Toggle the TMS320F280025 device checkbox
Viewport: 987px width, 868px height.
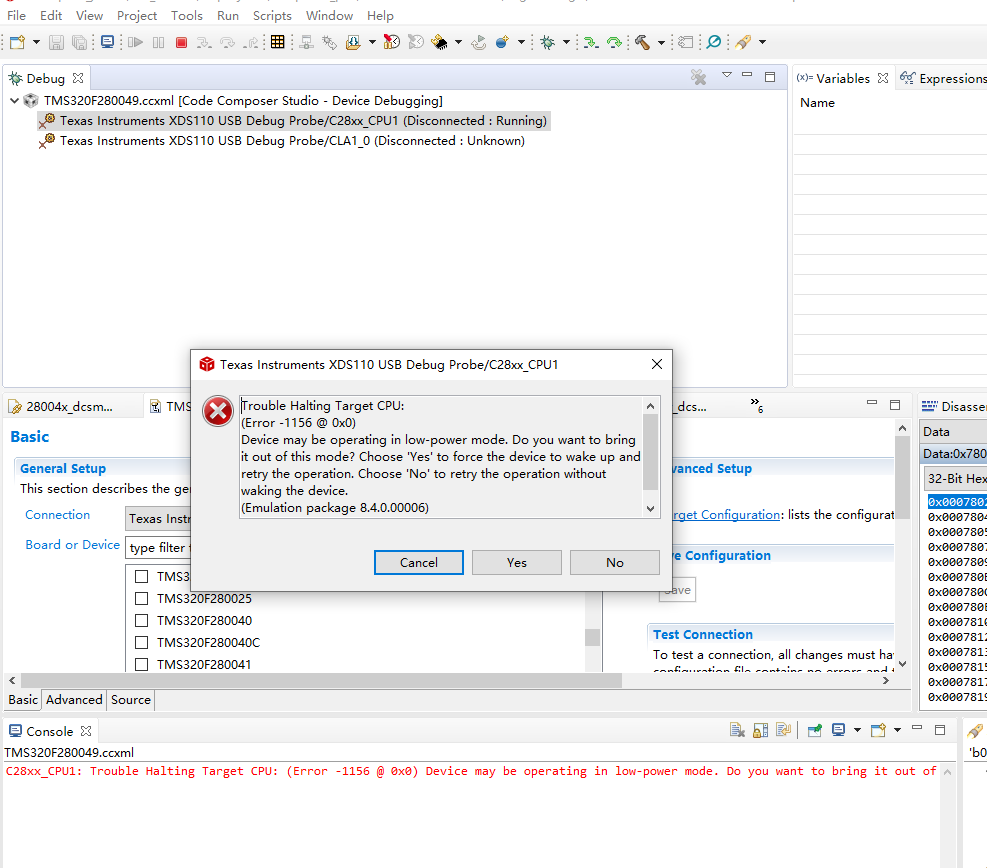pyautogui.click(x=142, y=598)
